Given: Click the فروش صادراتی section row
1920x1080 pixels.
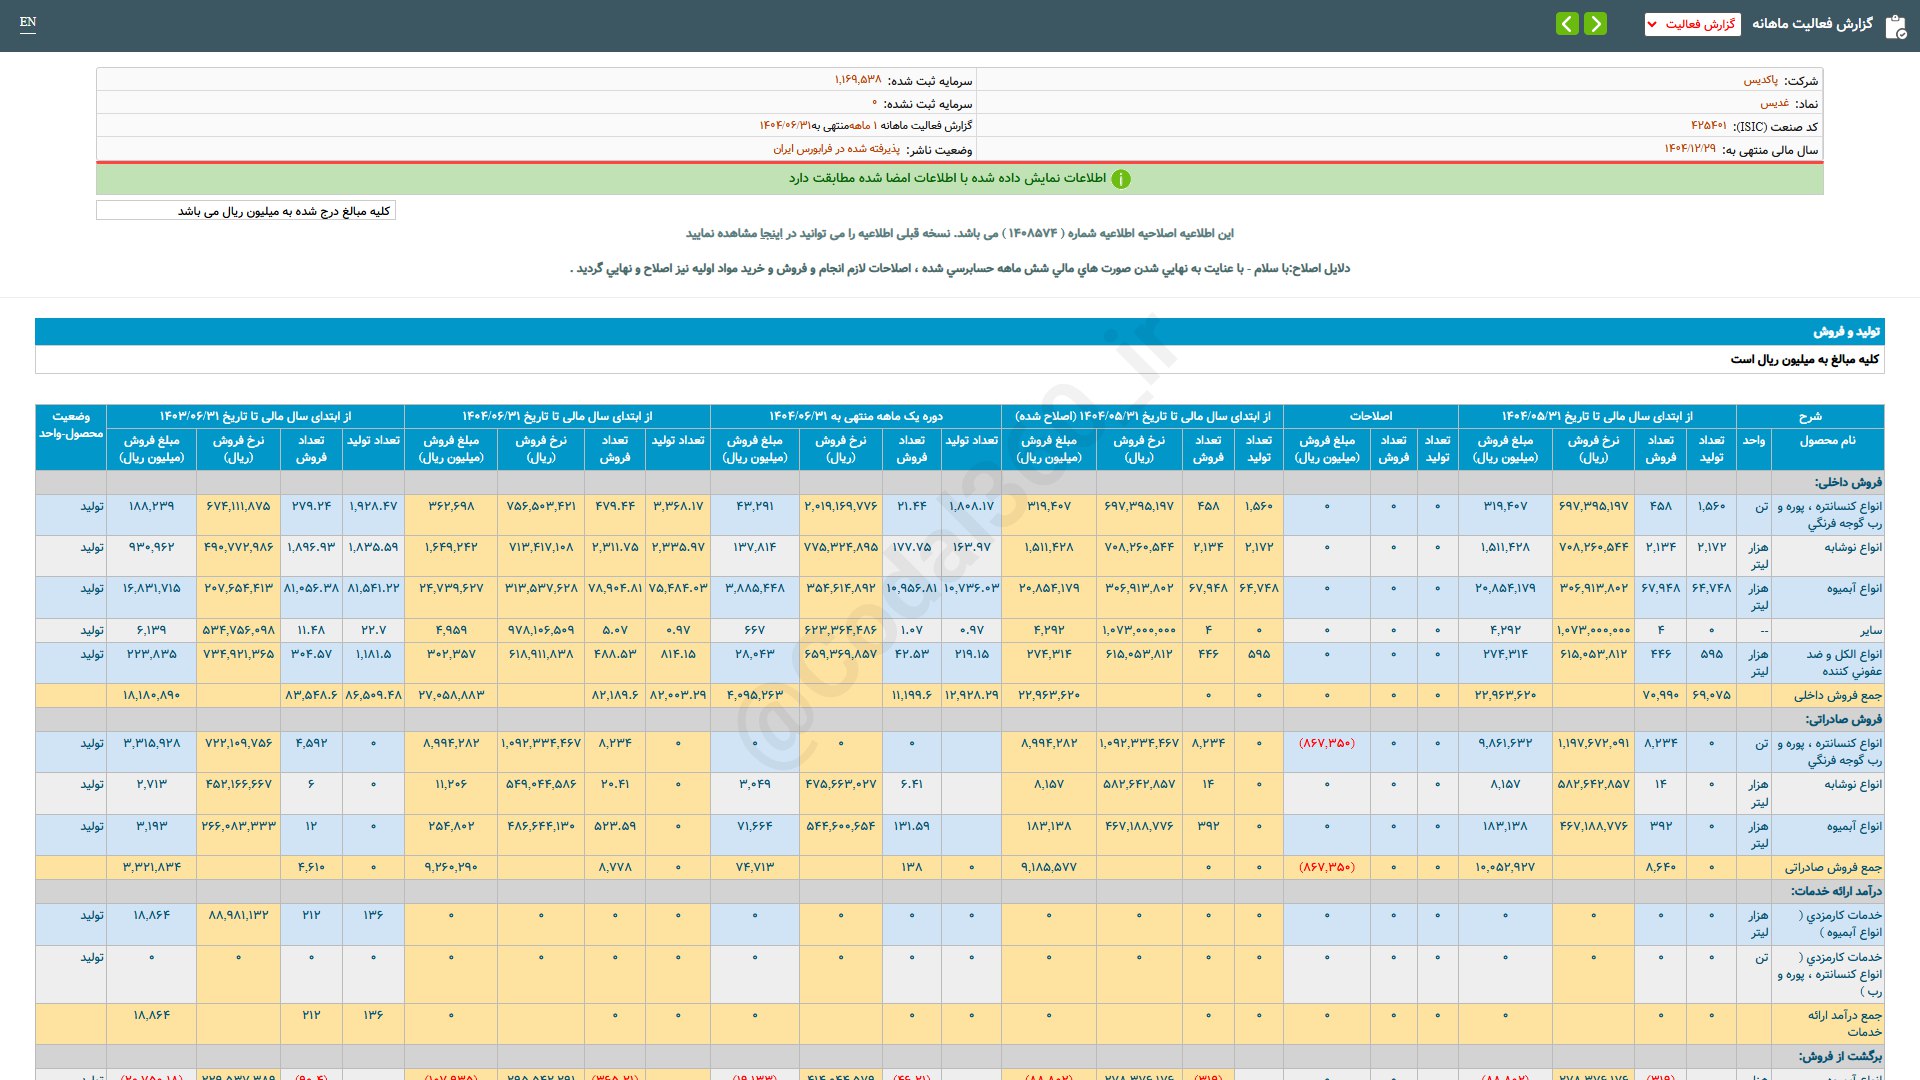Looking at the screenshot, I should tap(1842, 719).
